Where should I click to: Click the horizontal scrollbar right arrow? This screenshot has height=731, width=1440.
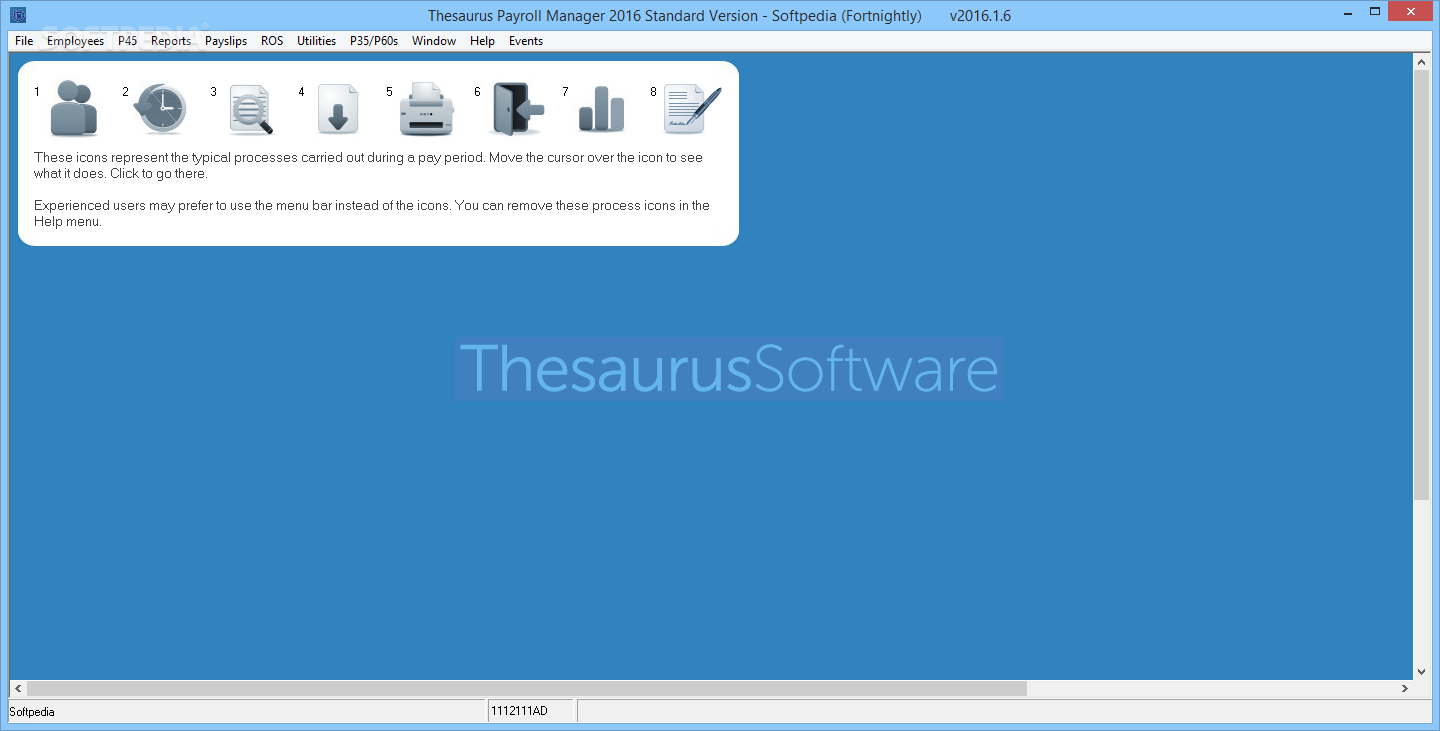tap(1404, 689)
